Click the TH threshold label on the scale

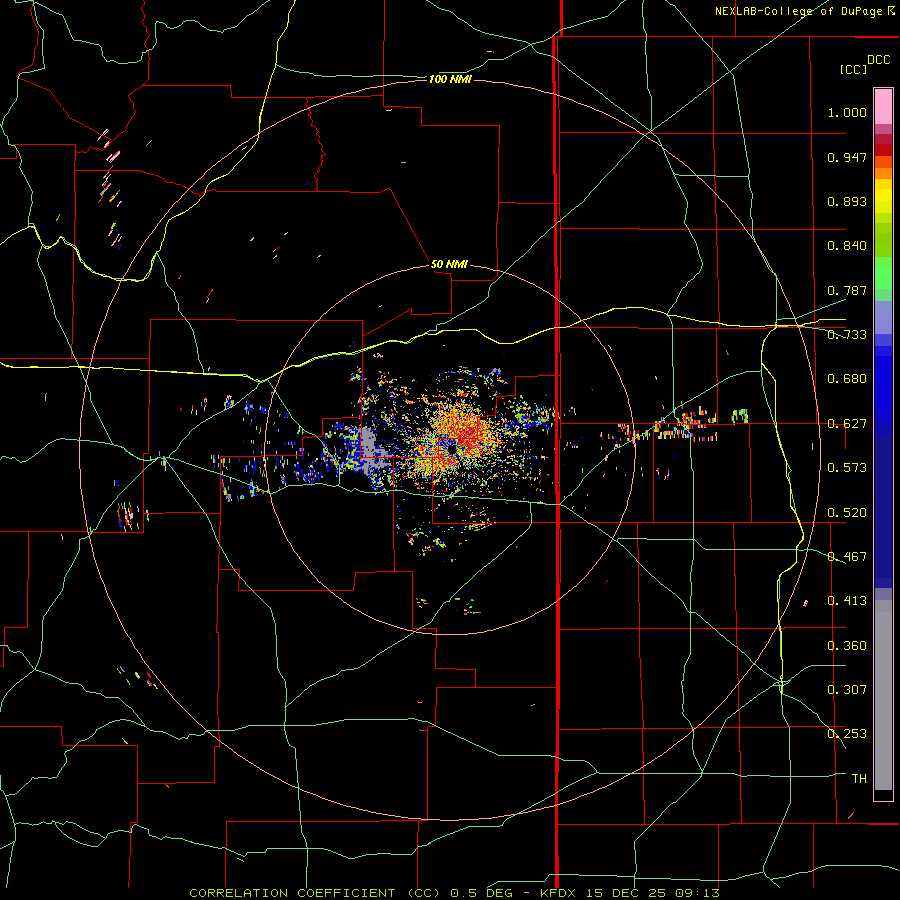(859, 779)
